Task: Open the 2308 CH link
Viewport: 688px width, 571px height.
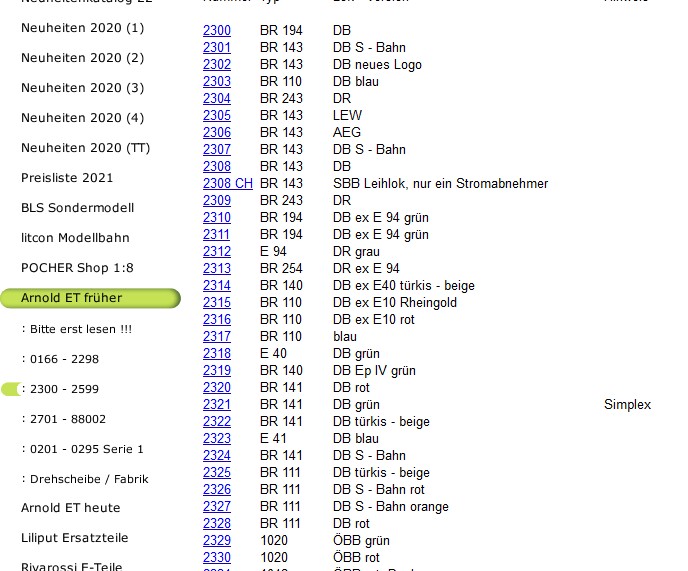Action: click(228, 183)
